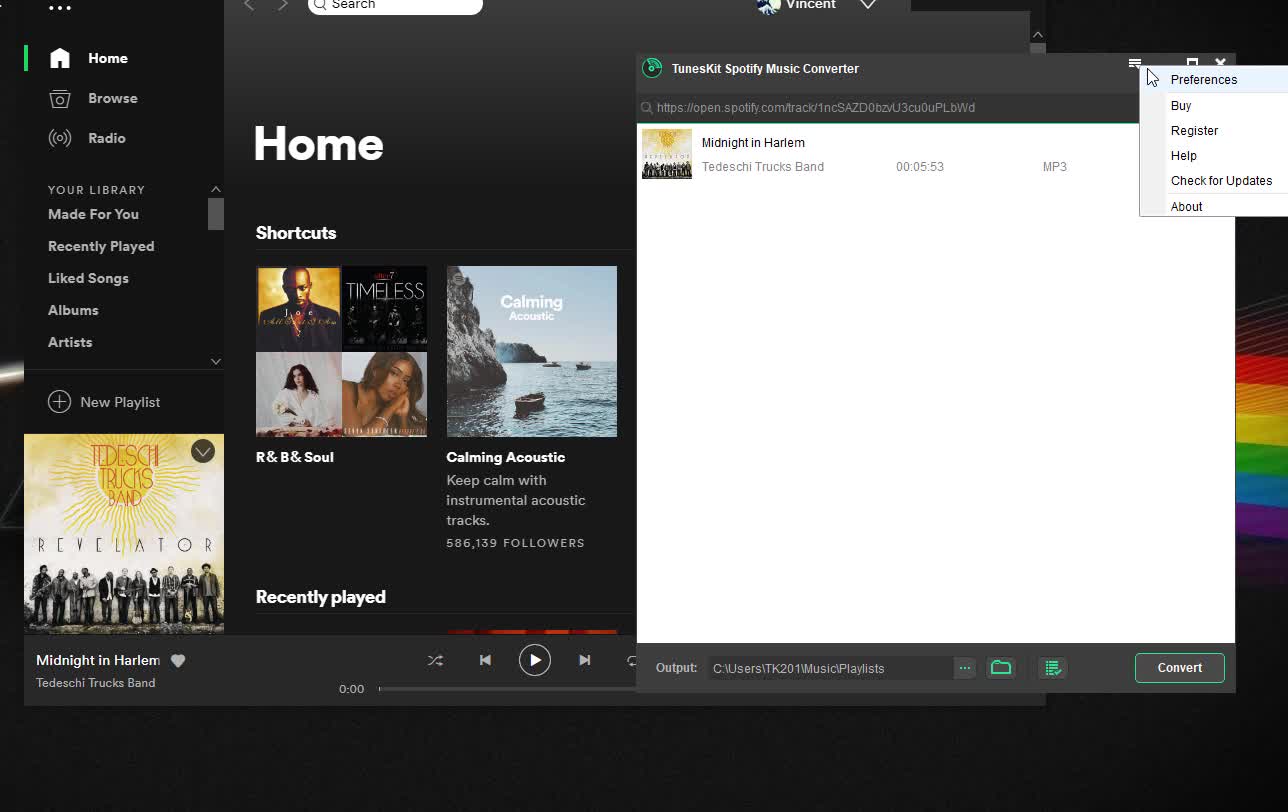Open the Vincent profile name
The image size is (1288, 812).
811,5
